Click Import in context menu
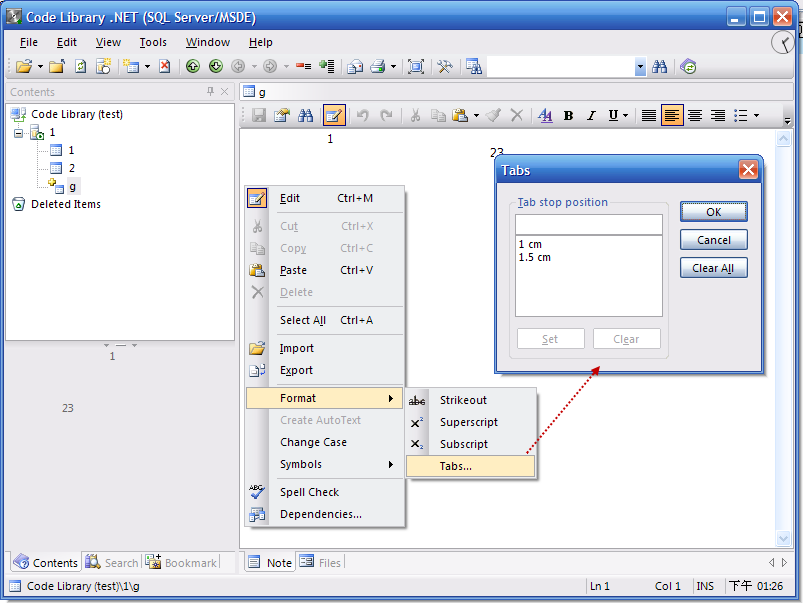 [326, 348]
